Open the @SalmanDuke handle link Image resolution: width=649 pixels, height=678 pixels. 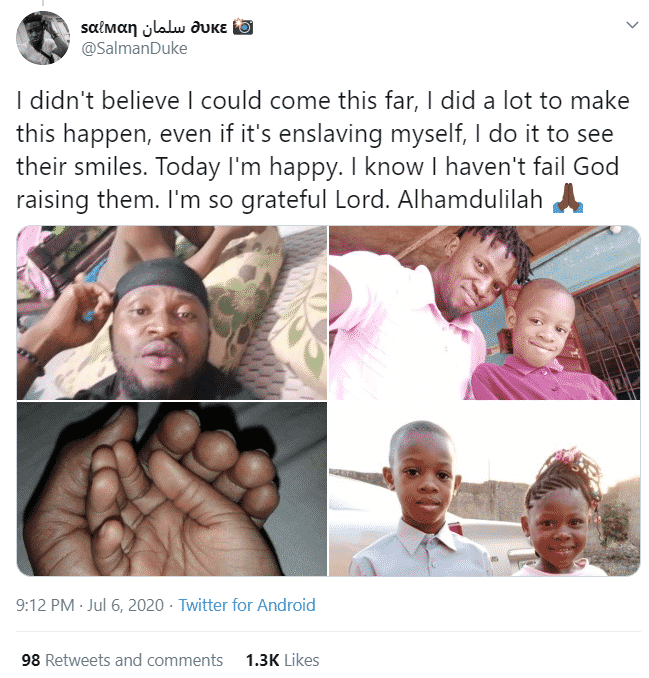[x=118, y=48]
